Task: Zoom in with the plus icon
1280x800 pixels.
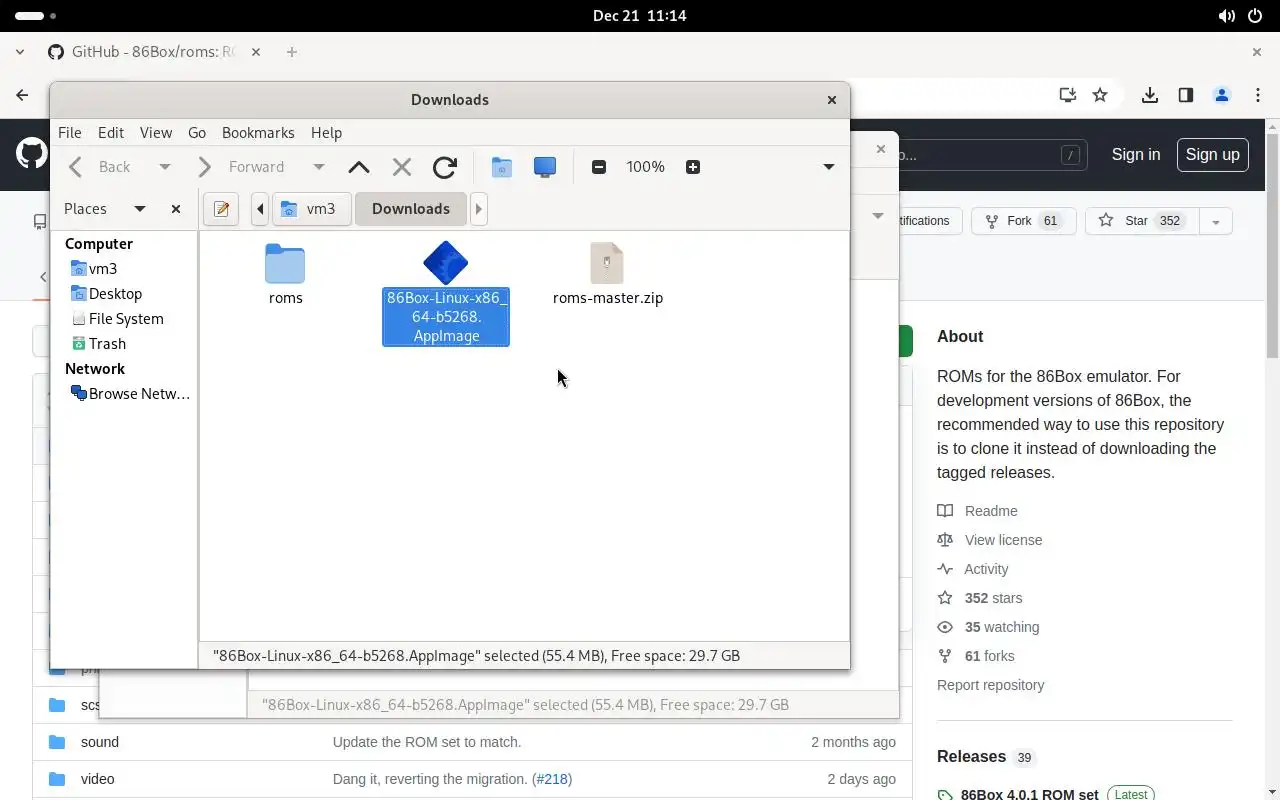Action: pos(693,167)
